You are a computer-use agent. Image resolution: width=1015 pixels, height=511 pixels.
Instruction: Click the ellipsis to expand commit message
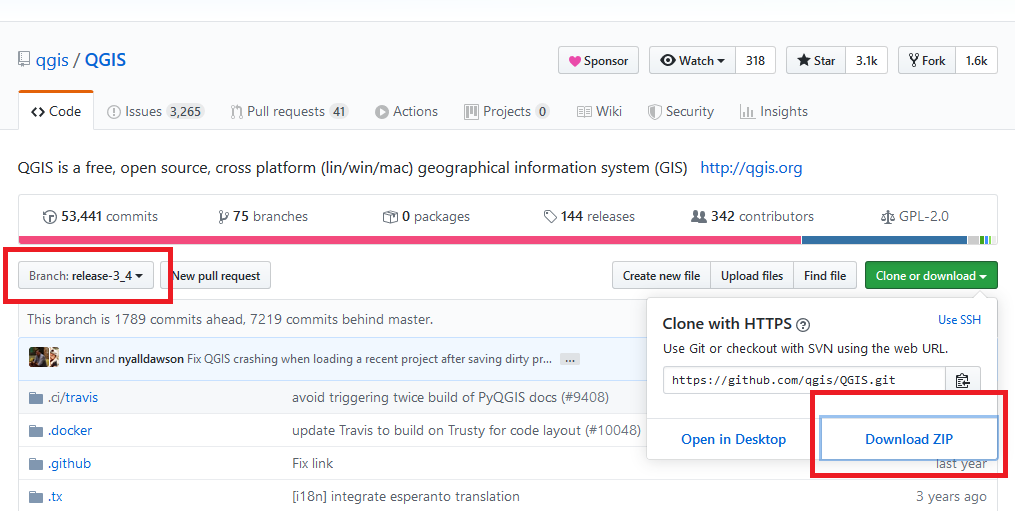(569, 358)
